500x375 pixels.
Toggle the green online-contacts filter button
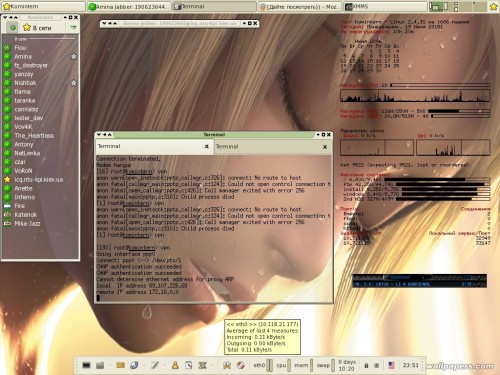[12, 28]
